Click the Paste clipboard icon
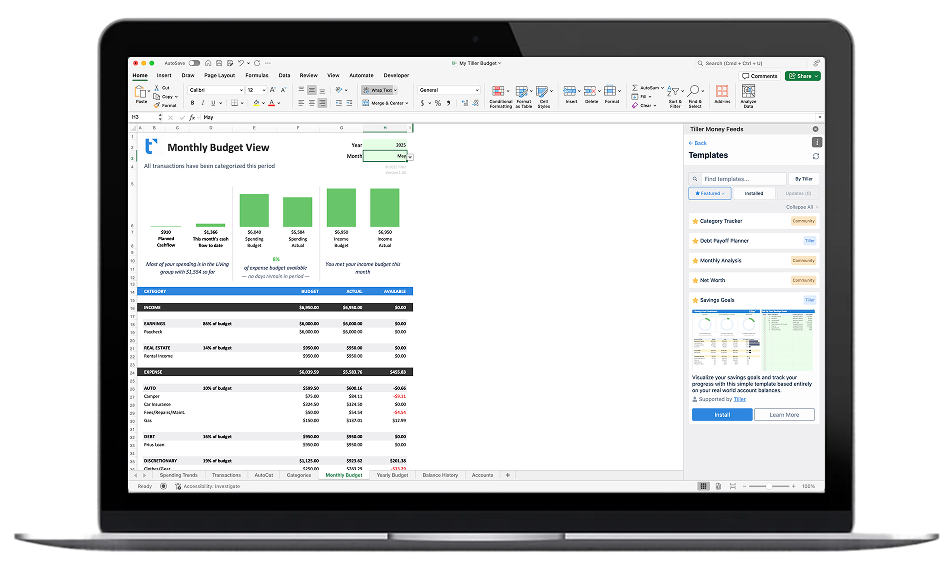950x564 pixels. tap(141, 94)
